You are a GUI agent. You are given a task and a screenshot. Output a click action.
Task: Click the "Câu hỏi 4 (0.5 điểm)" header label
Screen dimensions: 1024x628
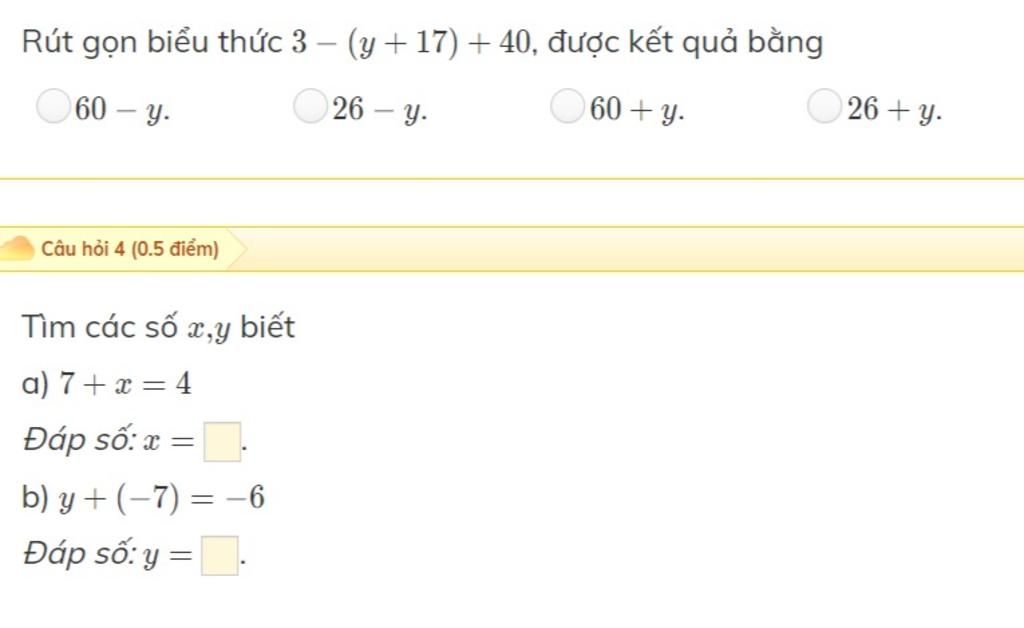[130, 249]
